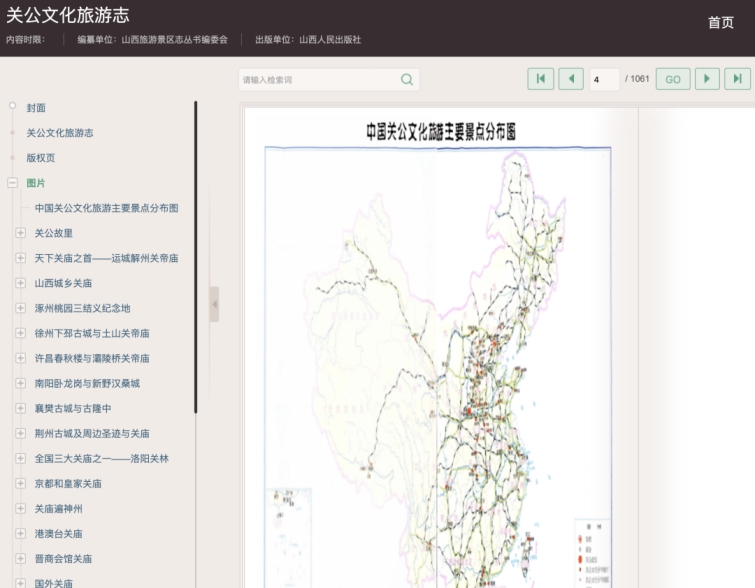Expand the 山西城乡关庙 chapter node
Screen dimensions: 755x588
coord(21,283)
